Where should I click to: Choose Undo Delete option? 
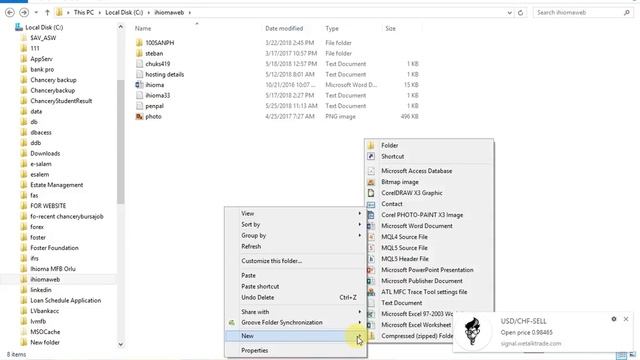[296, 298]
